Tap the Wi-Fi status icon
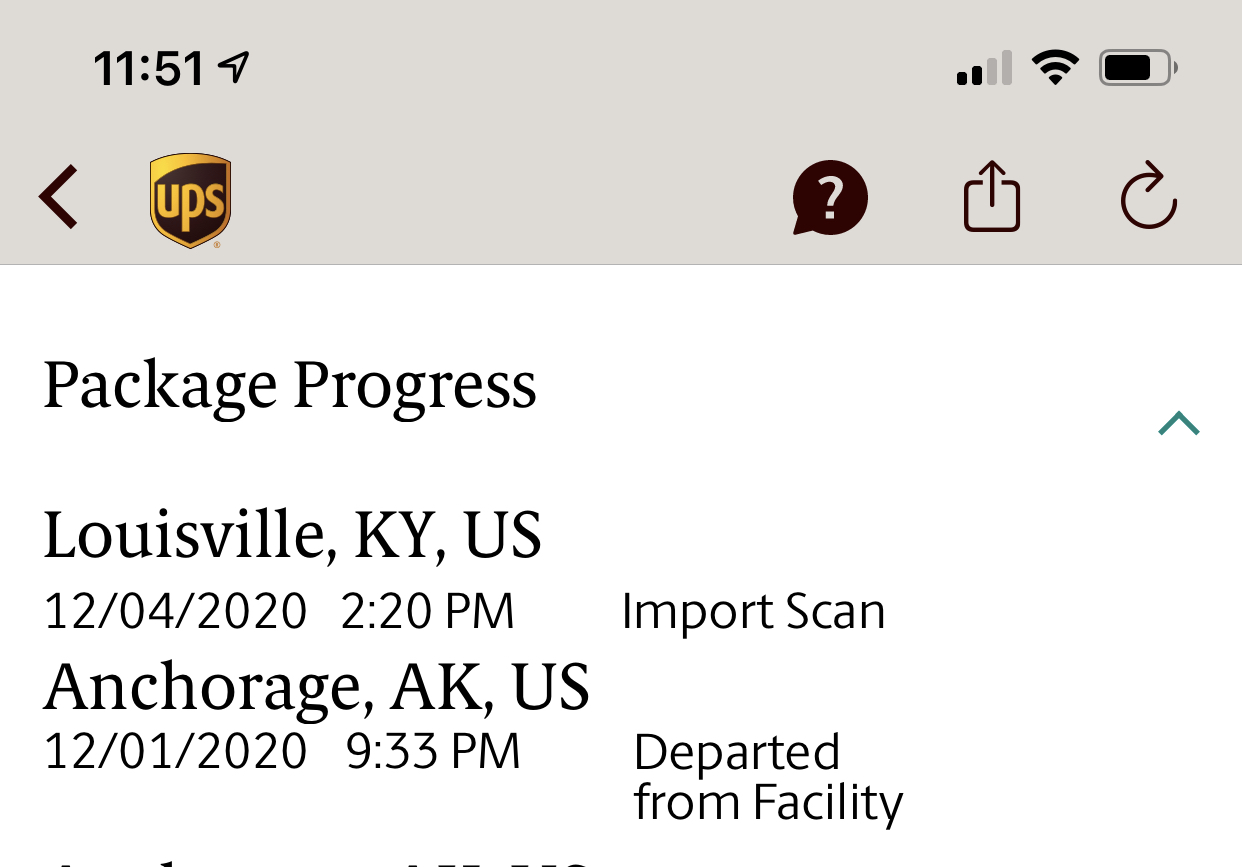Viewport: 1242px width, 867px height. click(x=1055, y=68)
